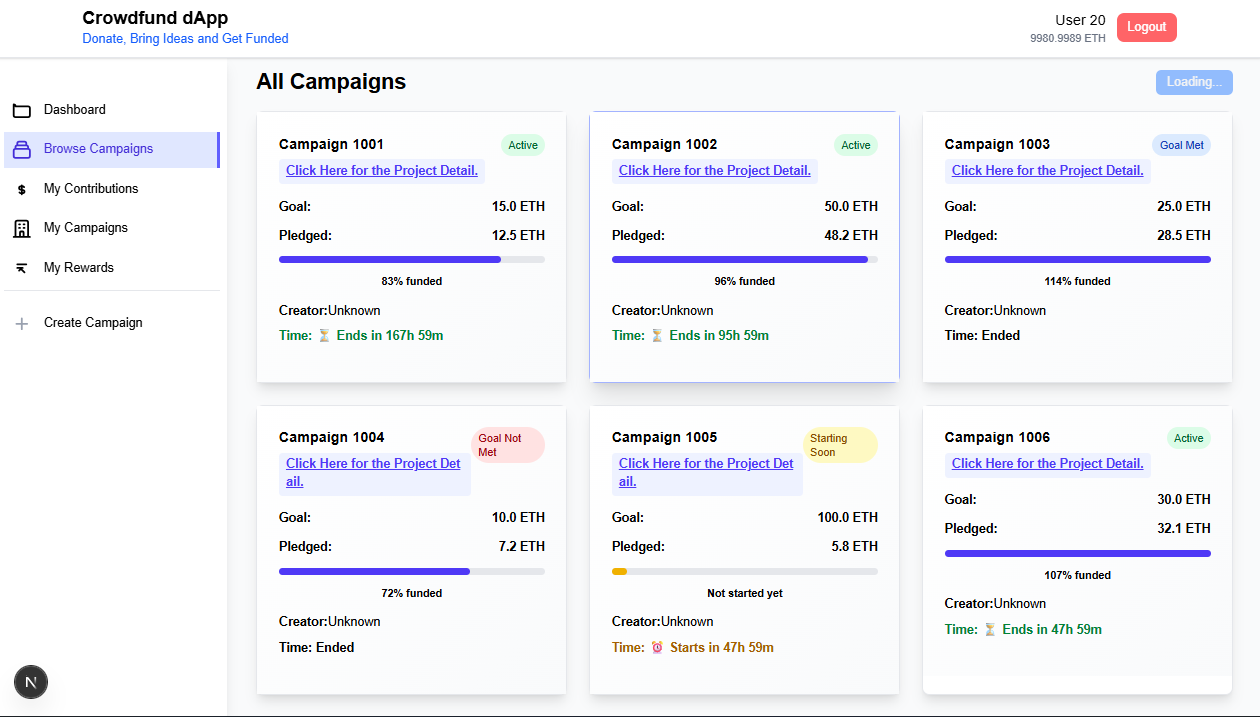1260x717 pixels.
Task: Click the round N logo icon
Action: point(31,682)
